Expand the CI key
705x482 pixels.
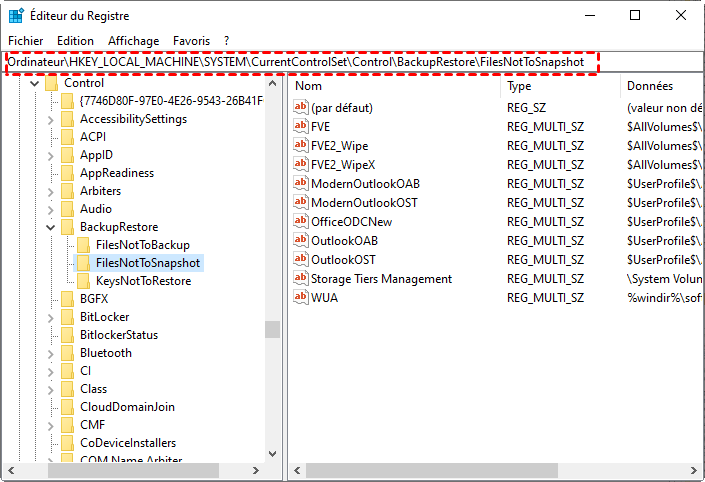50,371
